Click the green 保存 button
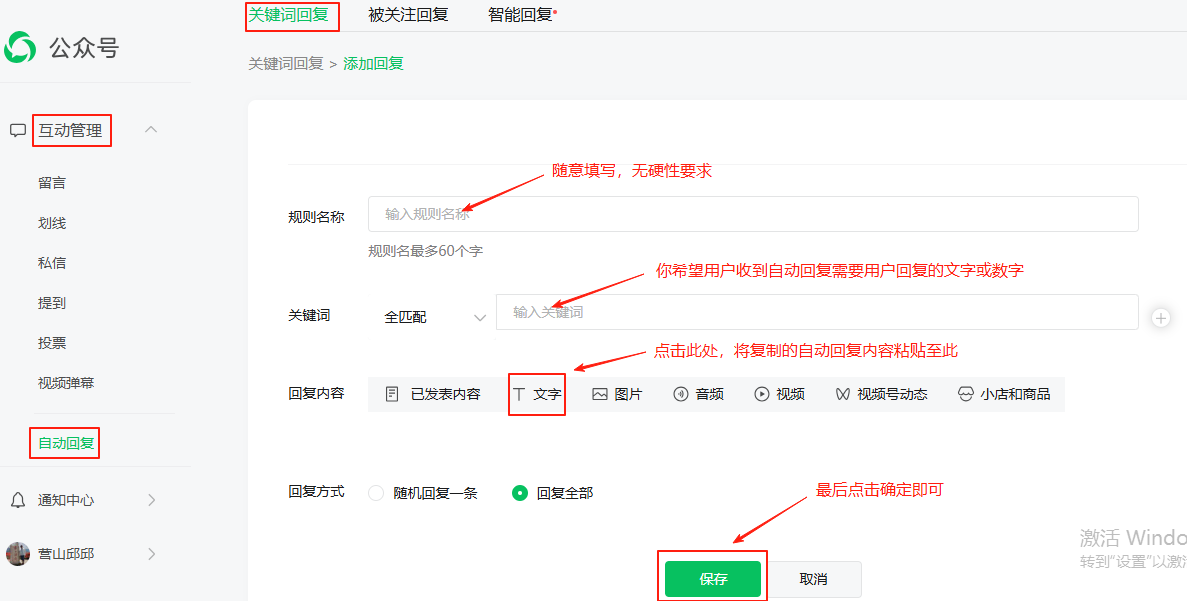The width and height of the screenshot is (1187, 601). pos(712,579)
